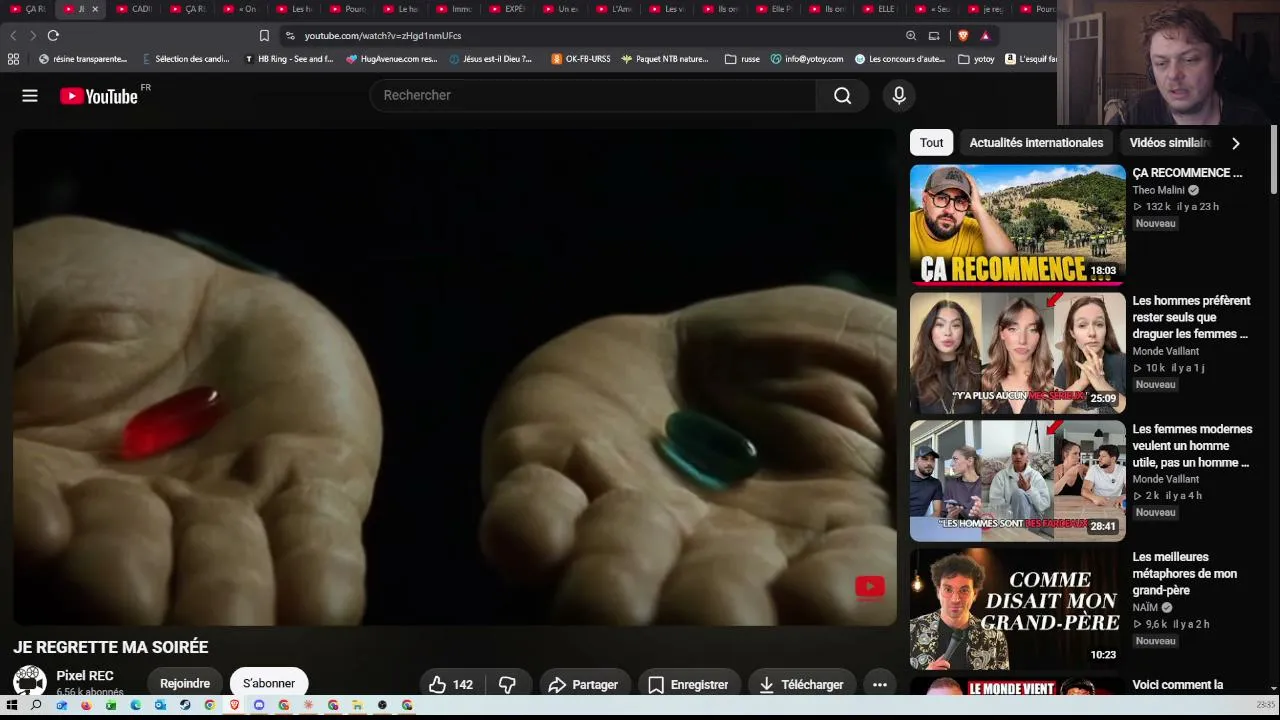
Task: Focus the Rechercher search field
Action: (594, 96)
